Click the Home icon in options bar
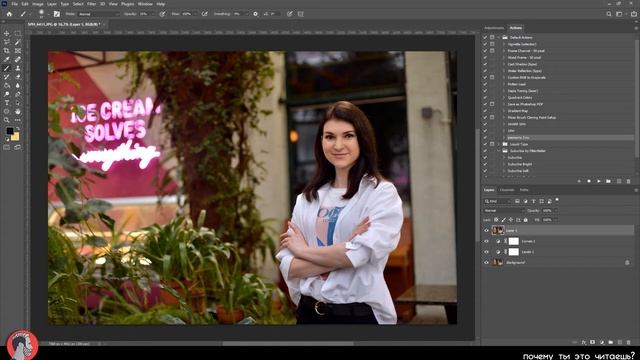640x360 pixels. pyautogui.click(x=9, y=14)
